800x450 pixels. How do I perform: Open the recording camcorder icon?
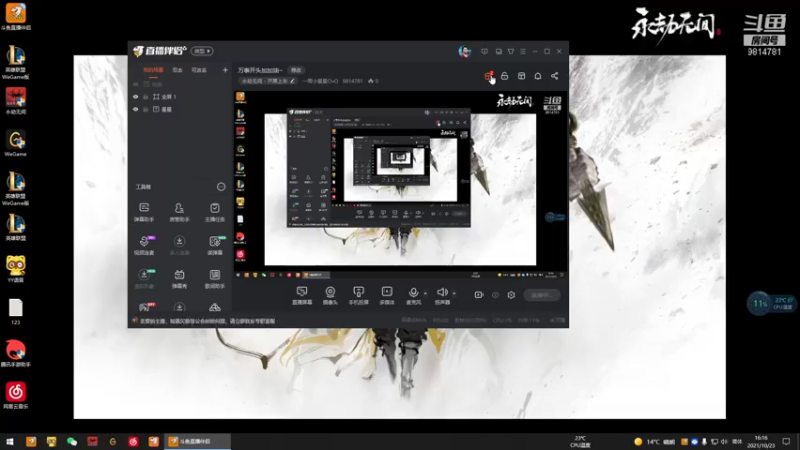479,295
